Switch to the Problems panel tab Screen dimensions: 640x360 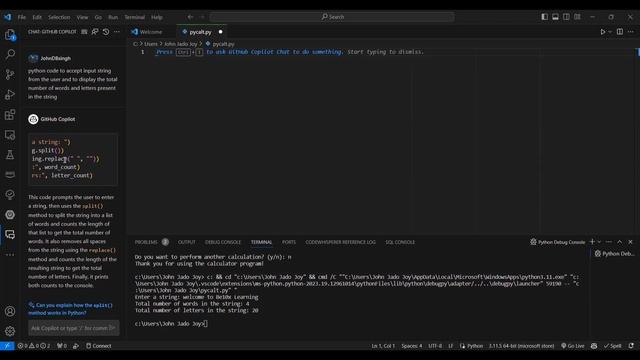(x=151, y=242)
